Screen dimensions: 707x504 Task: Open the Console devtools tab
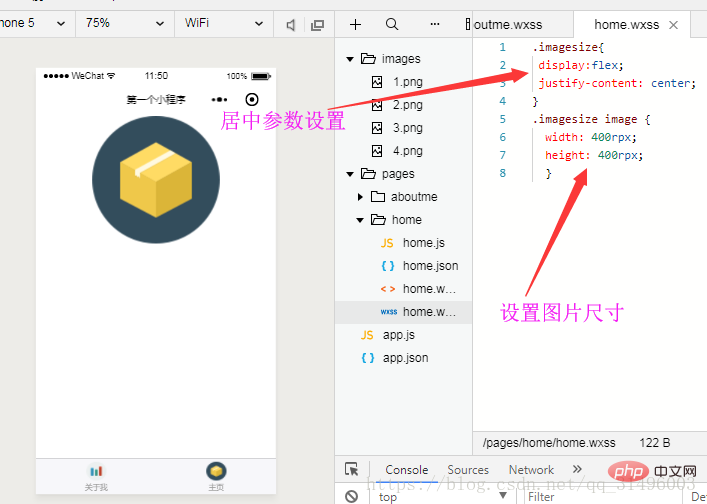(406, 470)
